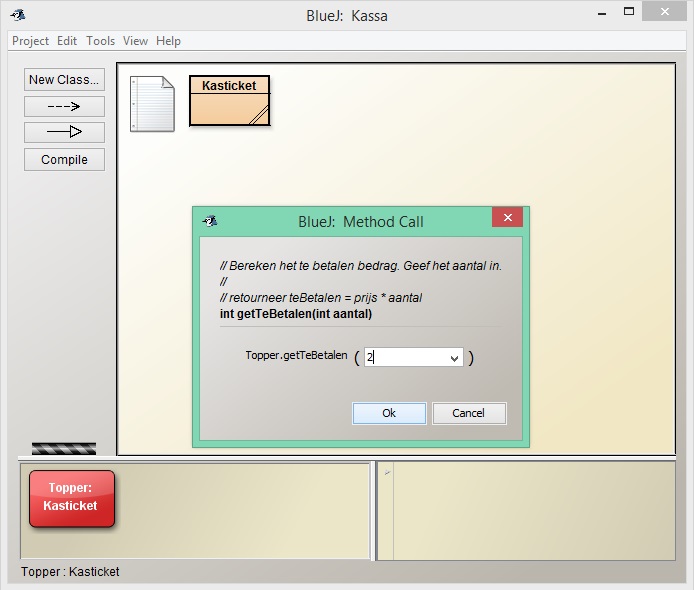The image size is (694, 590).
Task: Open the Edit menu
Action: 67,41
